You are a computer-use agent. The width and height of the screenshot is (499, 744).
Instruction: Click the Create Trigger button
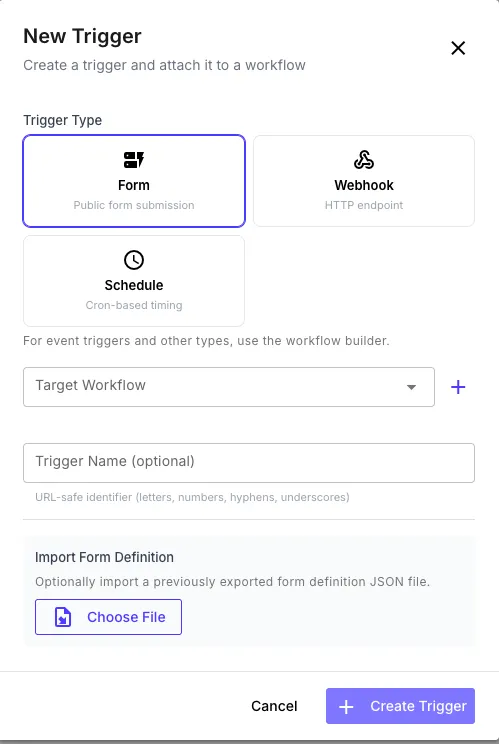tap(400, 706)
